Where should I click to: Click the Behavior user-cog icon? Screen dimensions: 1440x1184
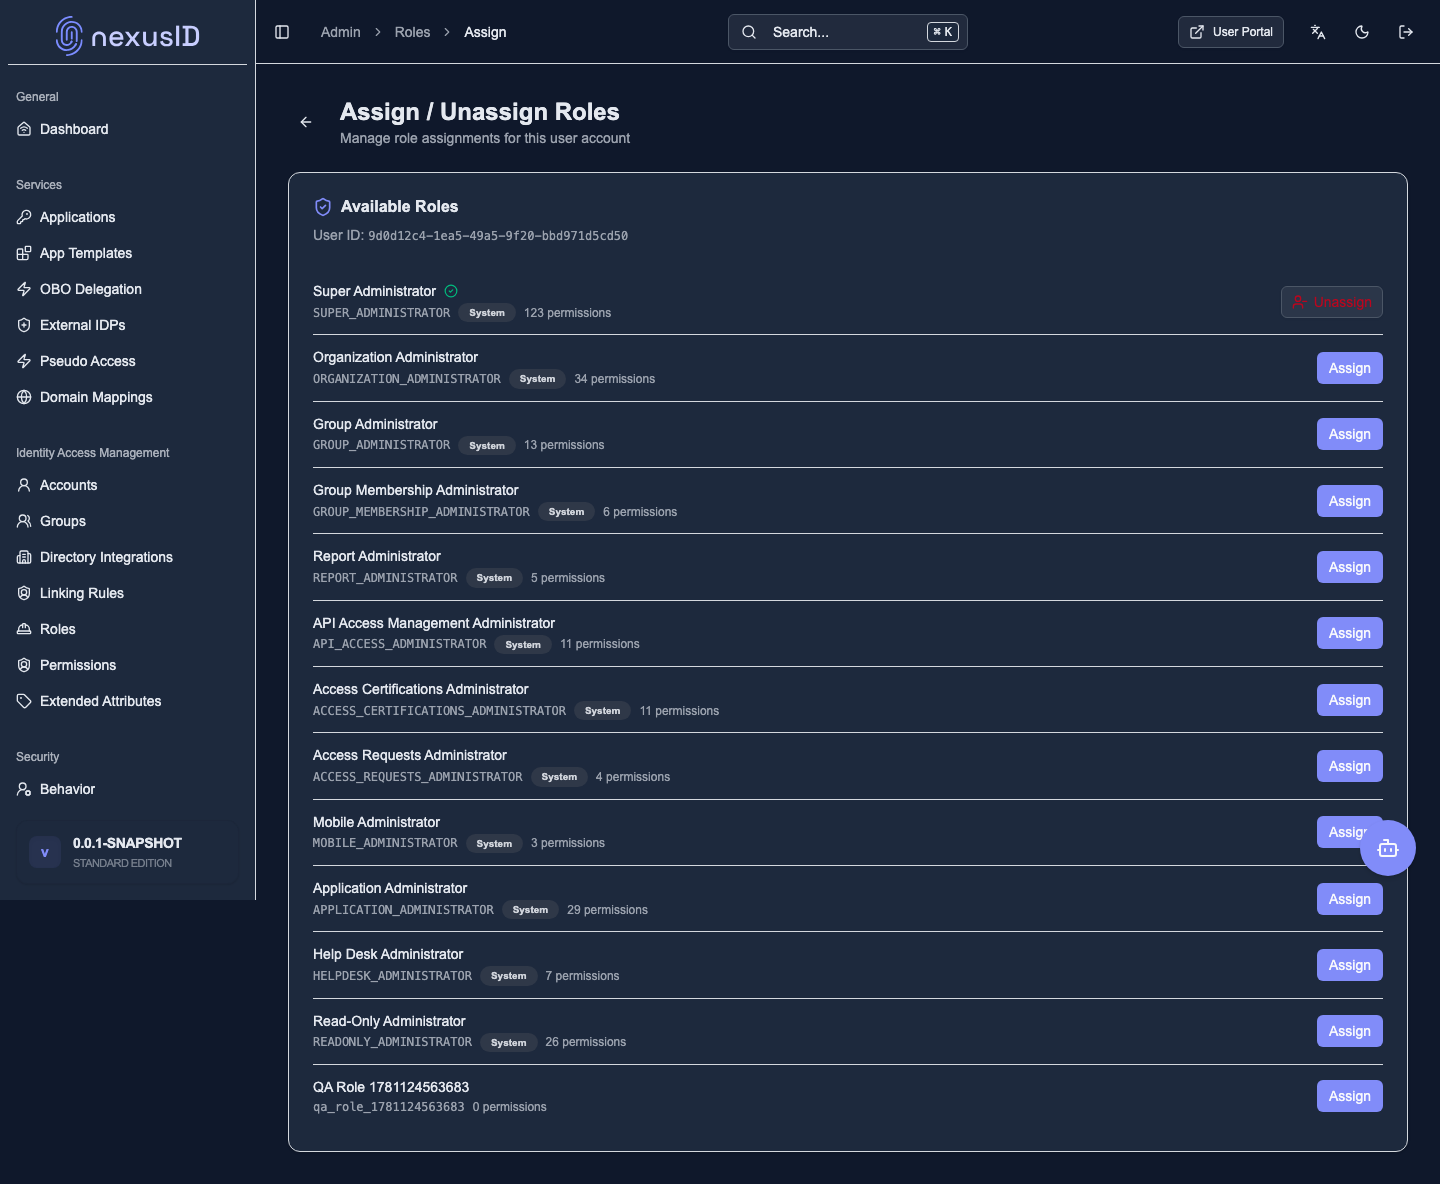(x=24, y=789)
